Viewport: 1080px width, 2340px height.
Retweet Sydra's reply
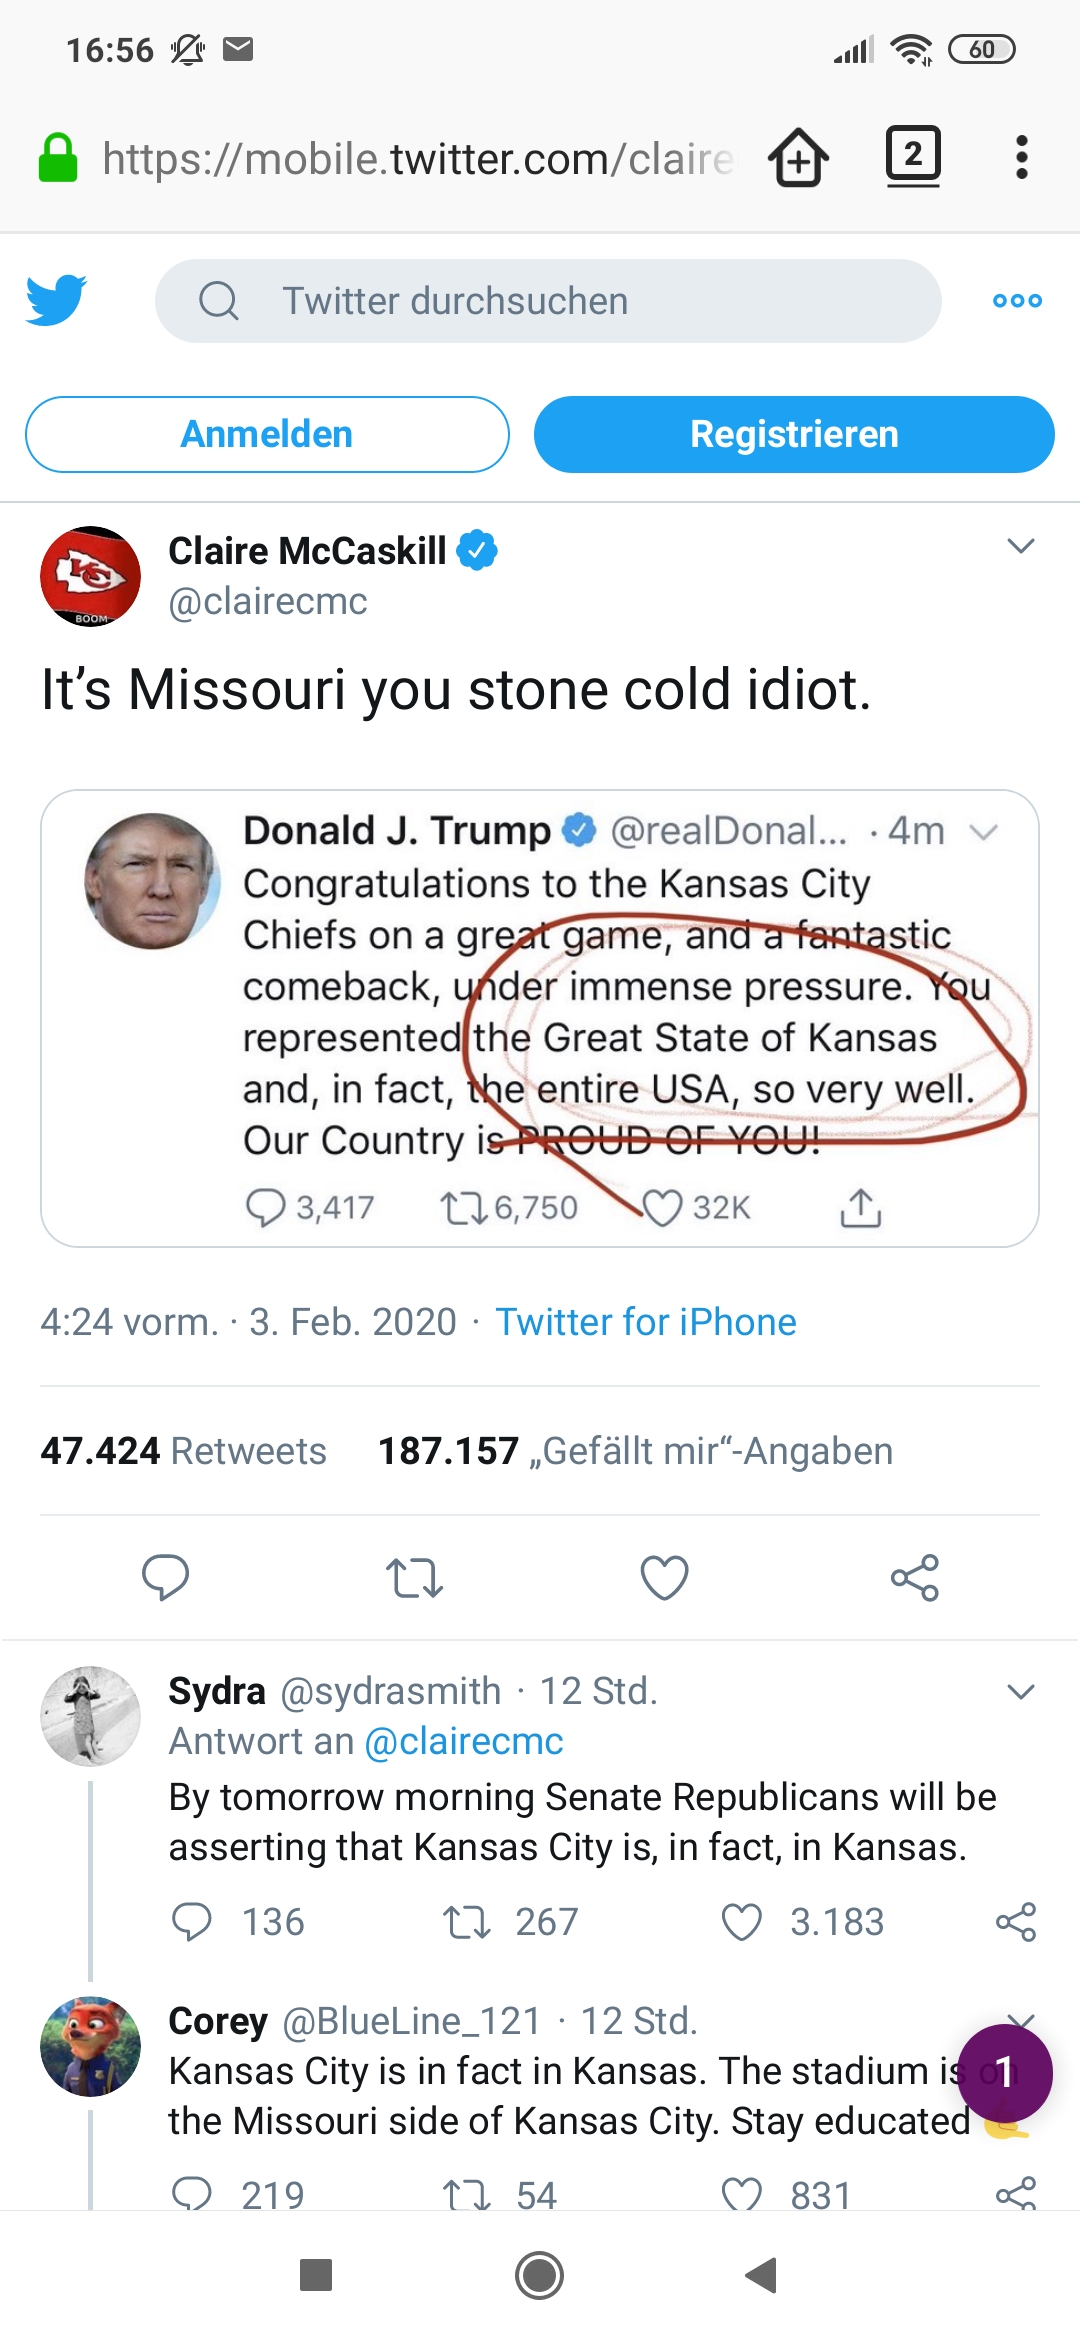[467, 1921]
